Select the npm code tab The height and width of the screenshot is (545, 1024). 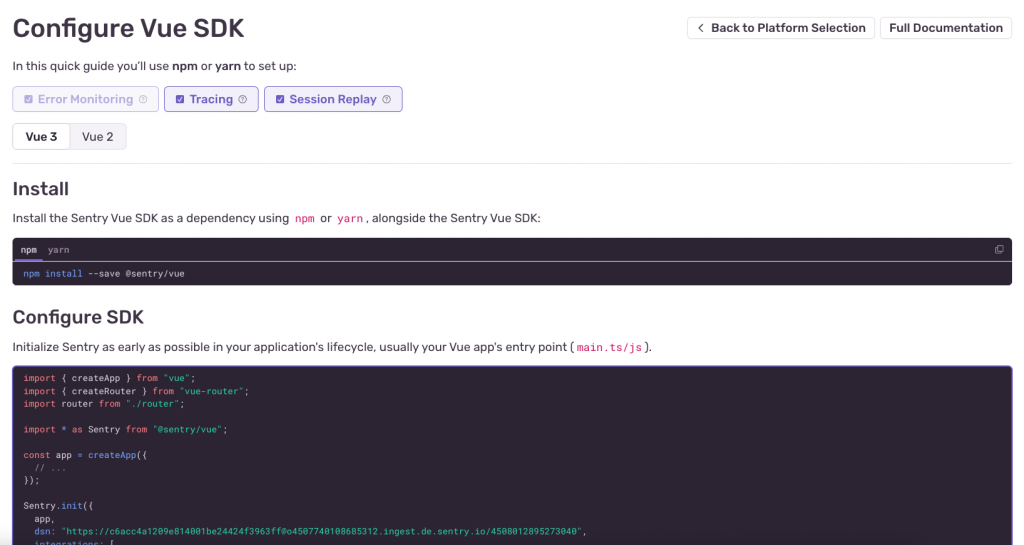point(29,250)
